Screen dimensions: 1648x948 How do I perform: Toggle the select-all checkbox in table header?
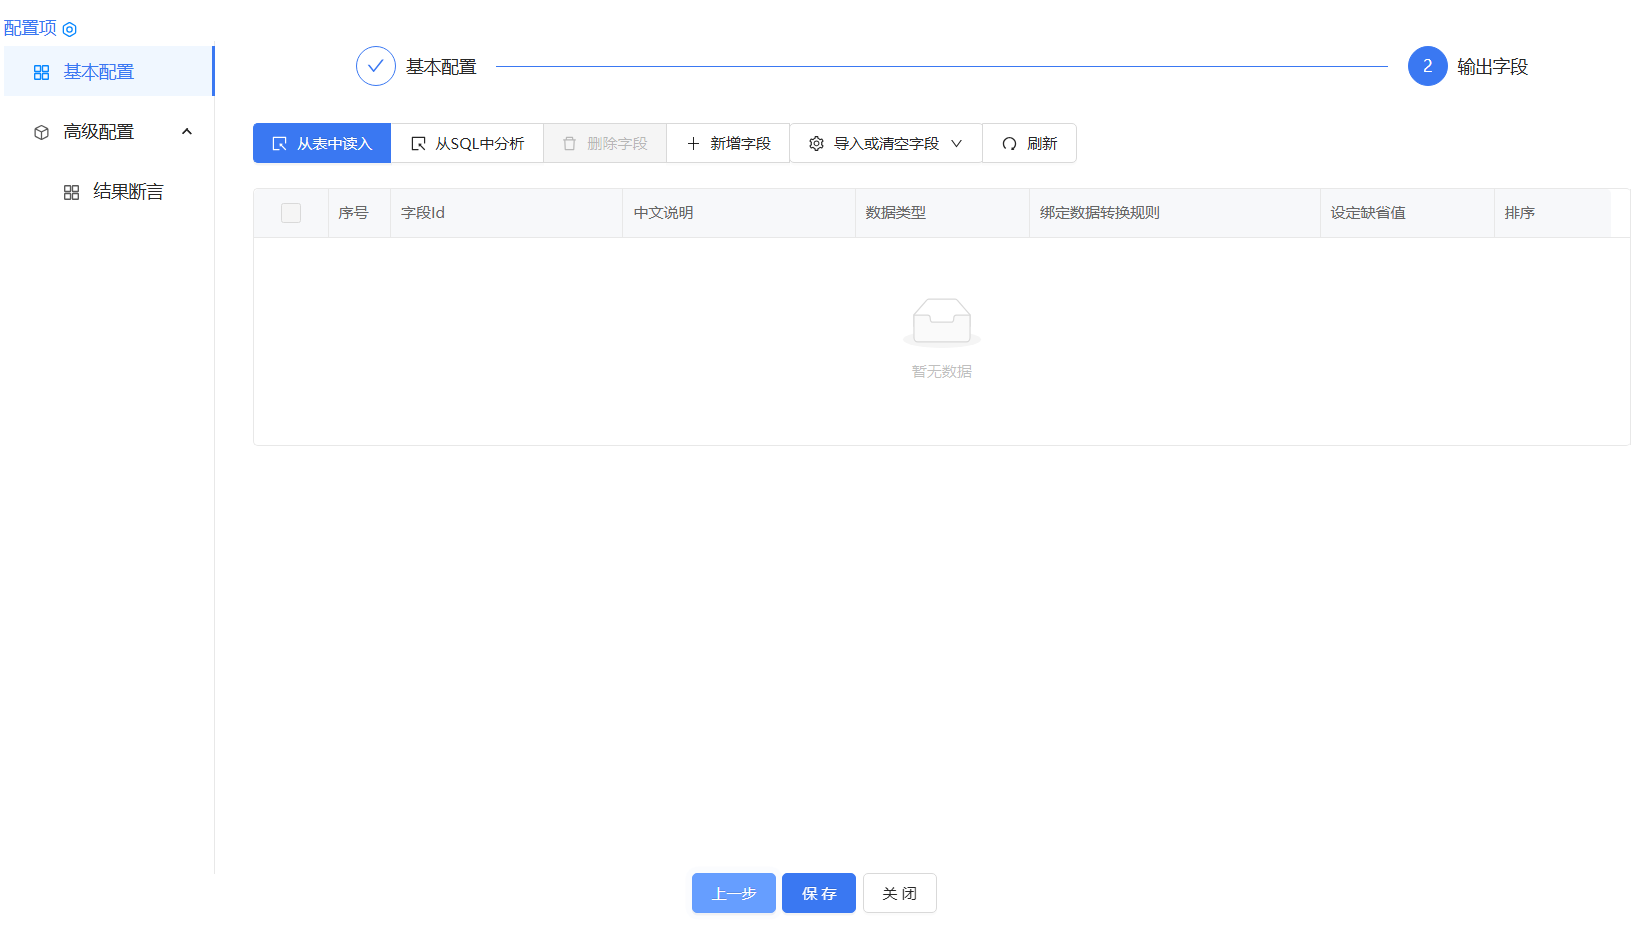click(x=291, y=212)
